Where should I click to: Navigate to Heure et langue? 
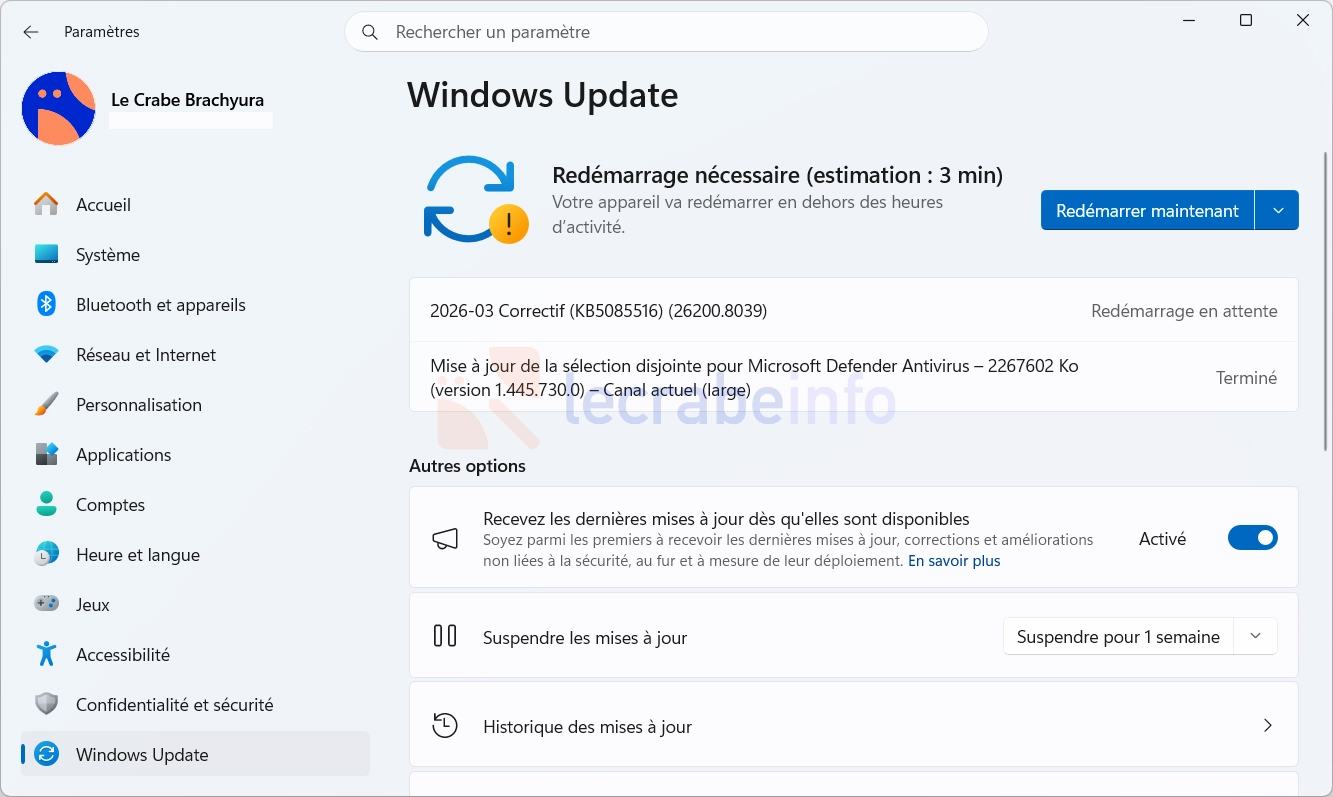click(138, 555)
